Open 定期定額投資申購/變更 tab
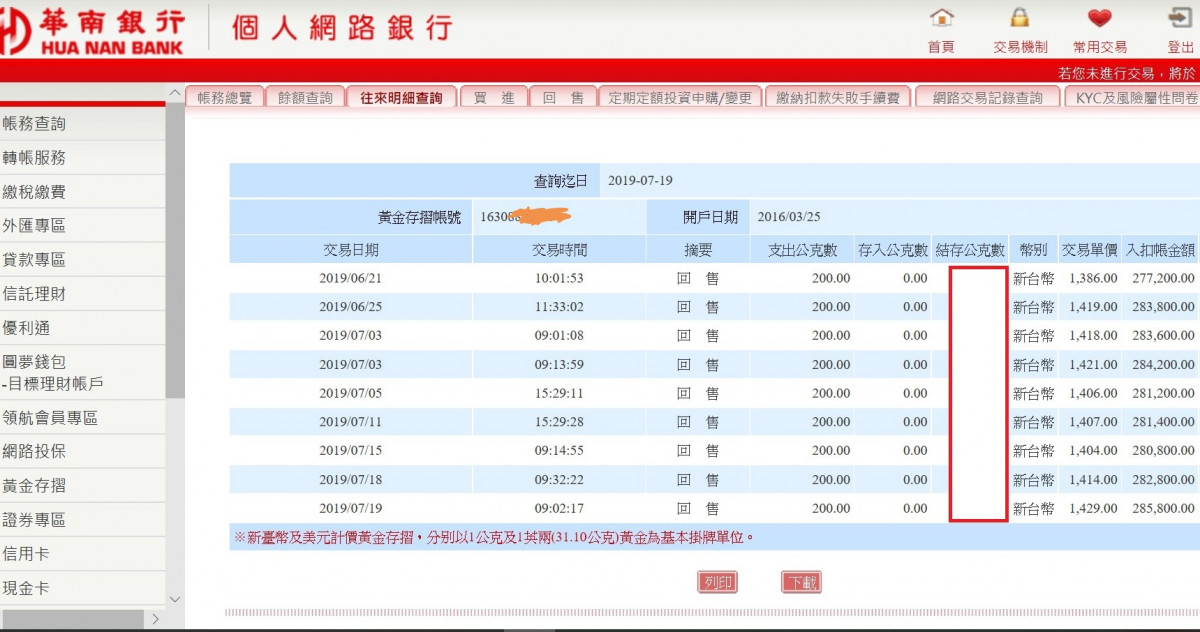The image size is (1200, 632). tap(680, 97)
